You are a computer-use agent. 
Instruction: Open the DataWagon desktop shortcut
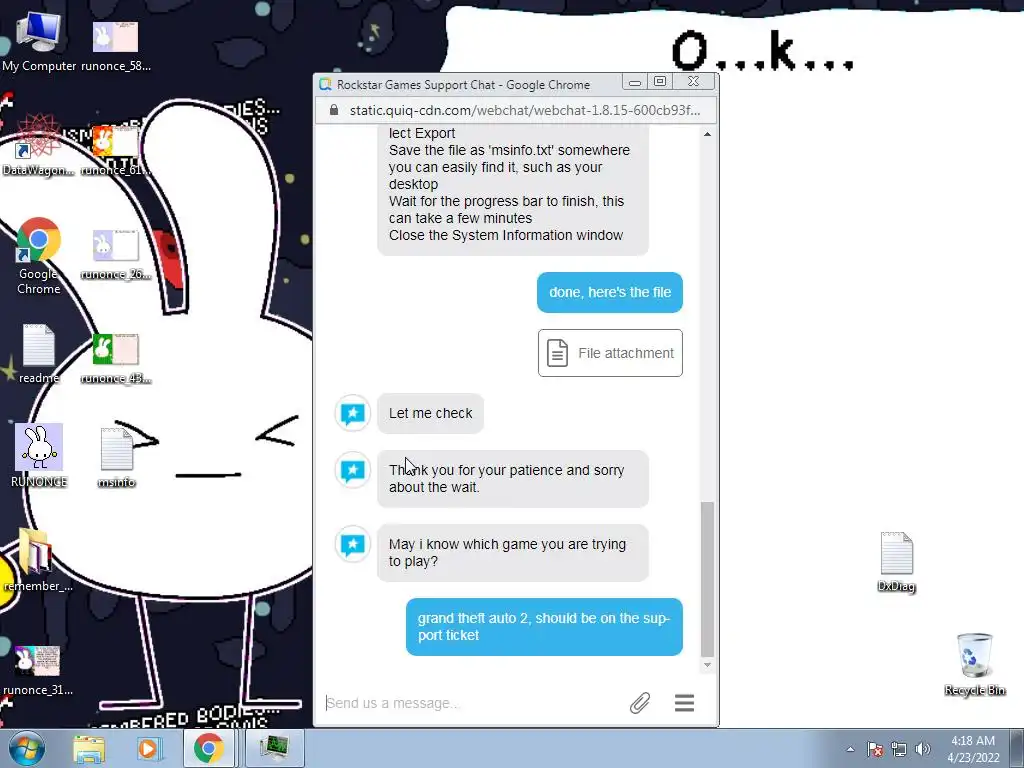(38, 145)
